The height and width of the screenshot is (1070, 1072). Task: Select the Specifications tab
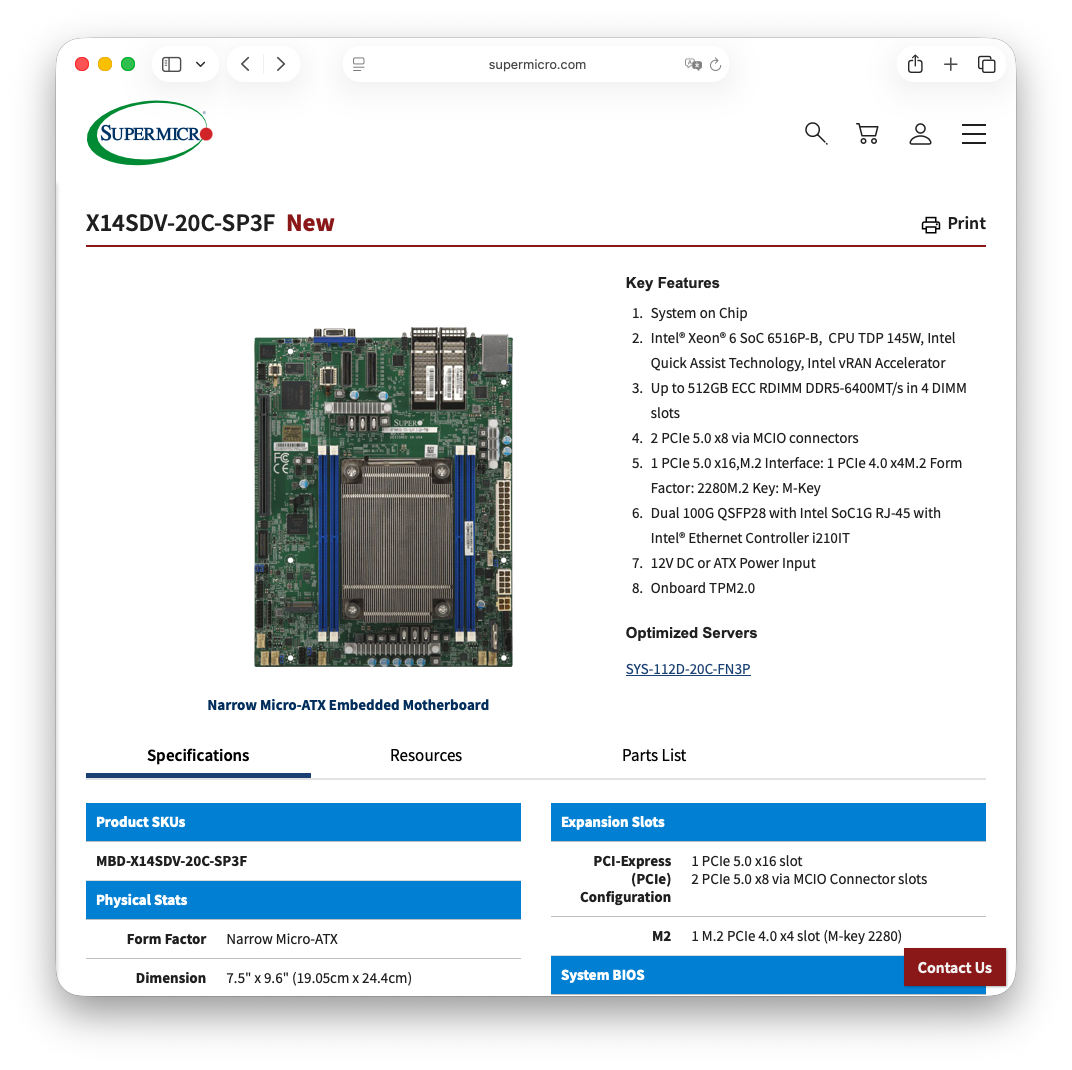(198, 755)
